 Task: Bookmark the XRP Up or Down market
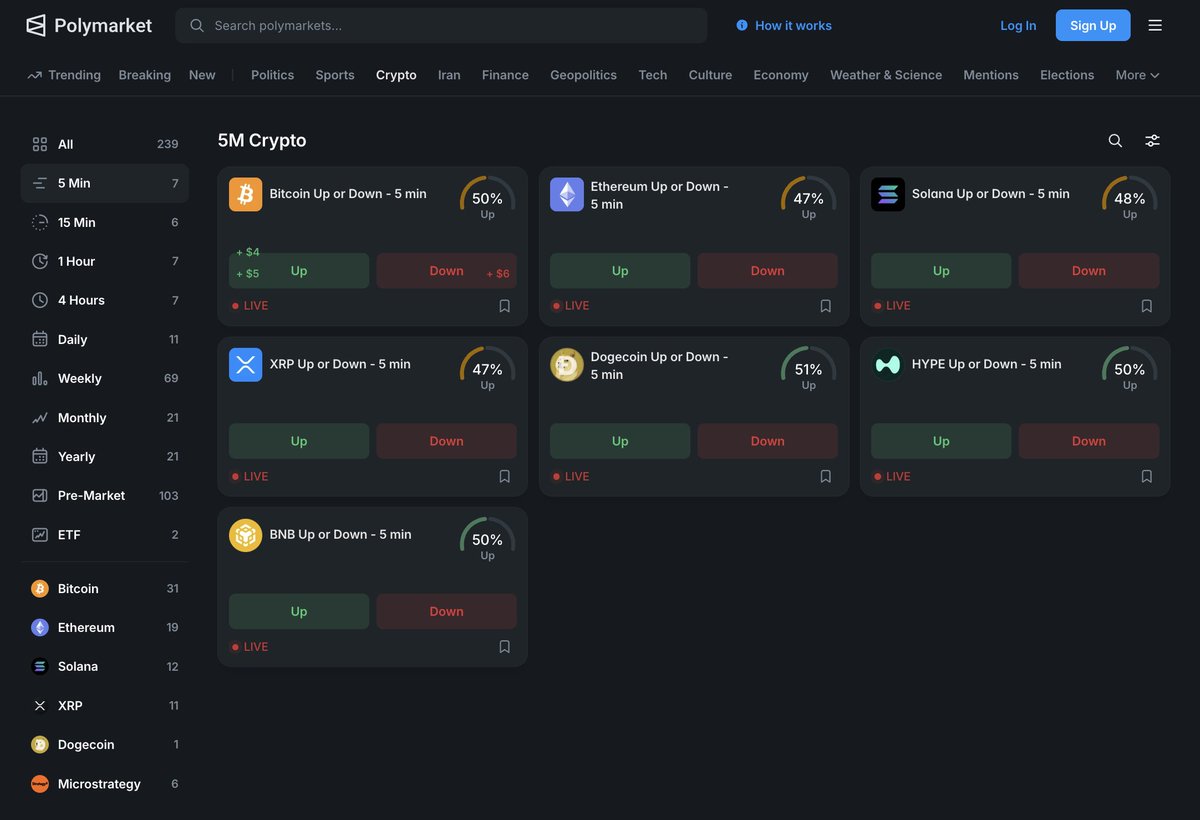click(x=505, y=476)
